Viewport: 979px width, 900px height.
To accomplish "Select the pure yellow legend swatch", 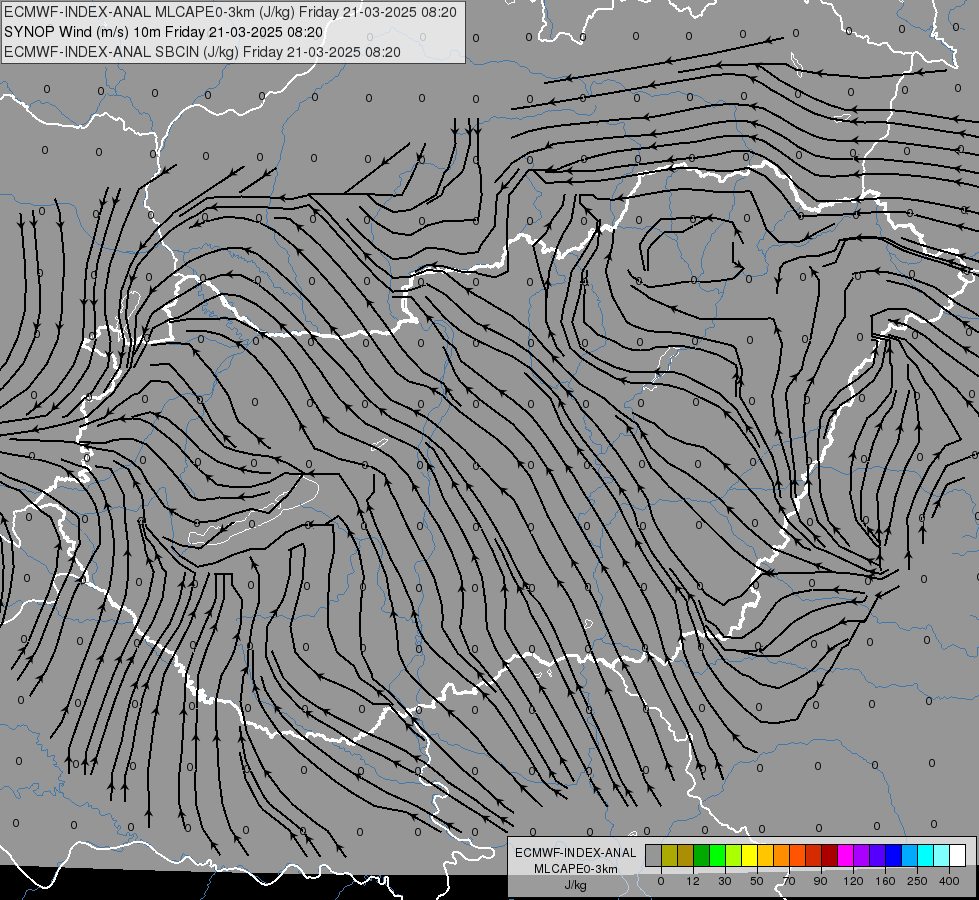I will 750,855.
